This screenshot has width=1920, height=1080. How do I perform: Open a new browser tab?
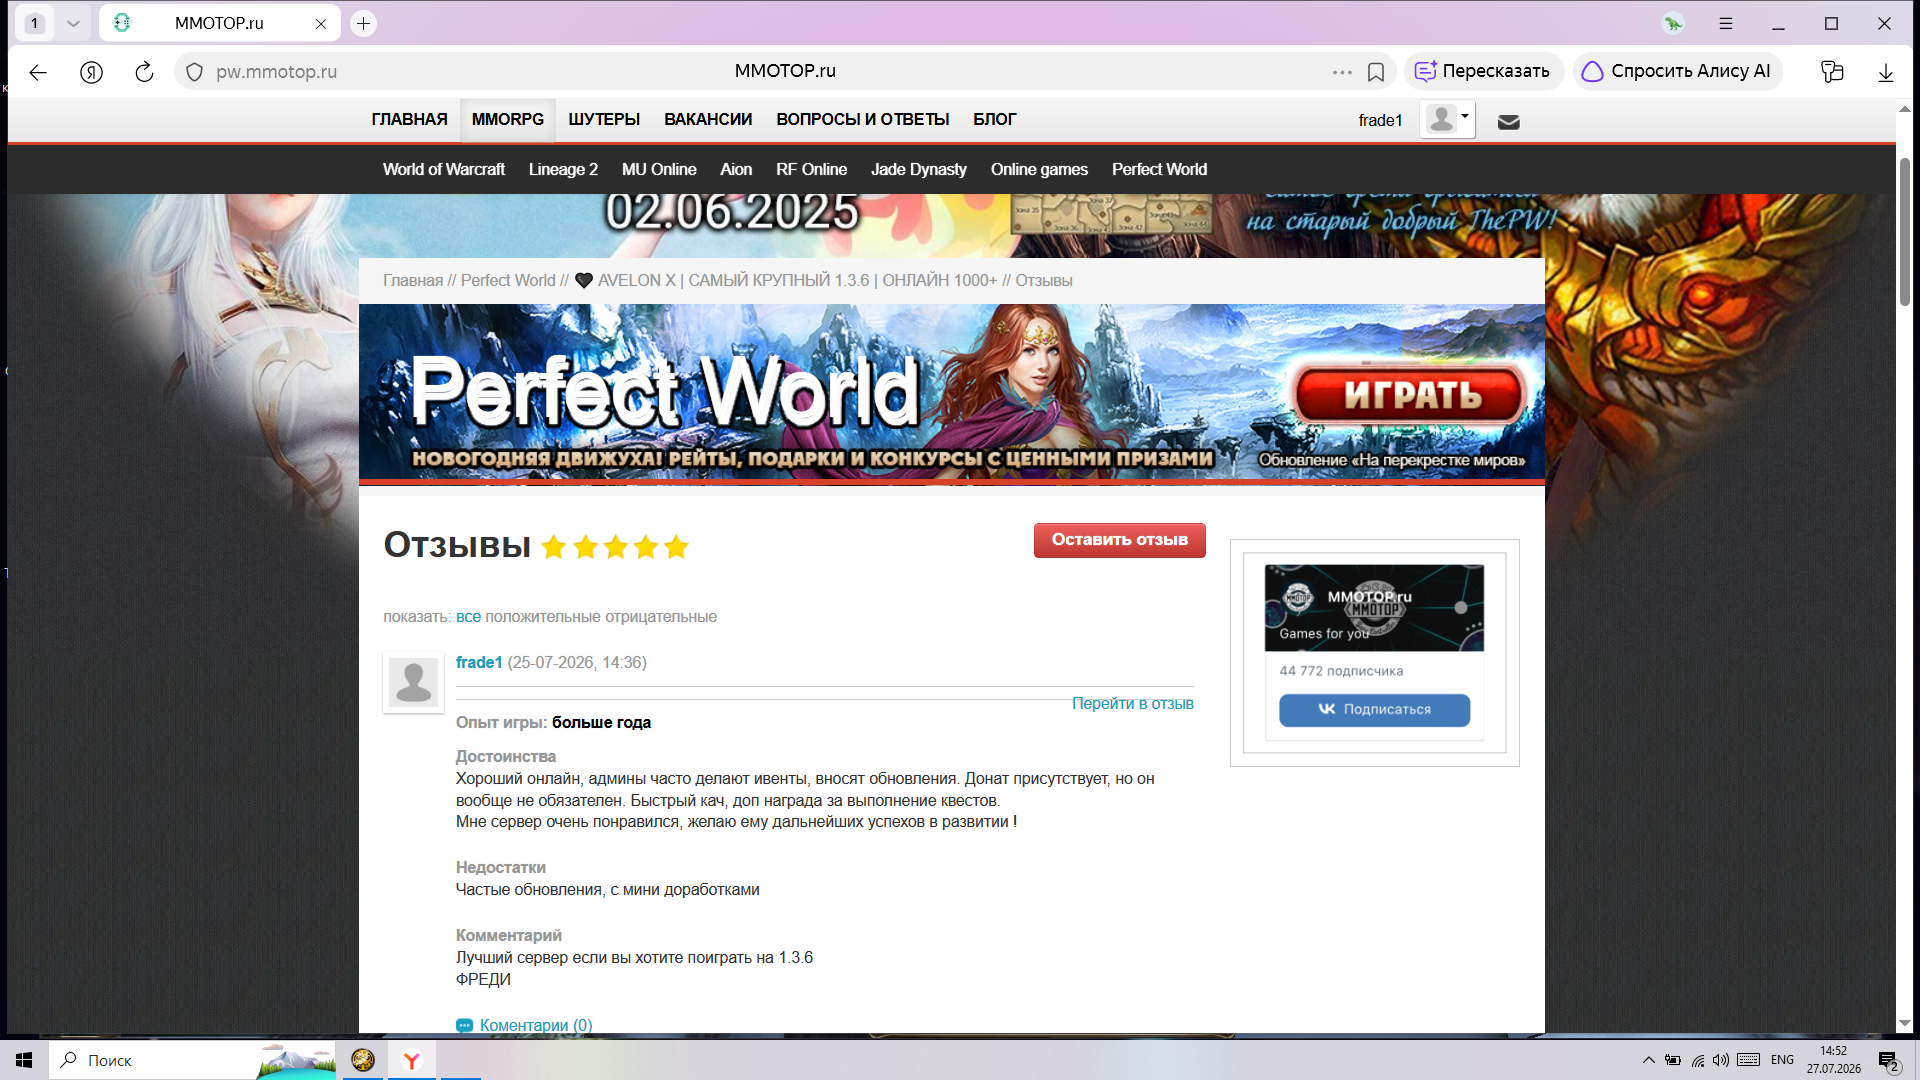[364, 23]
